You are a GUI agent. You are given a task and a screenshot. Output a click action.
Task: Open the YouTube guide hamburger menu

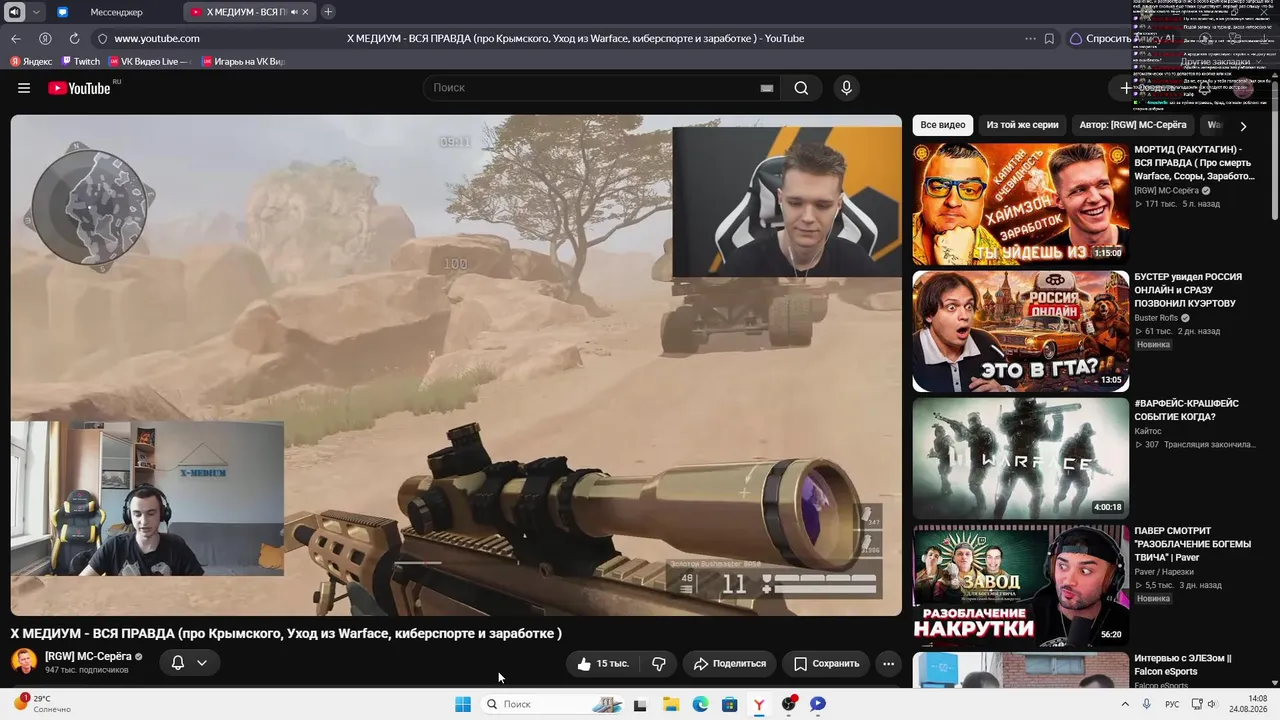coord(24,88)
